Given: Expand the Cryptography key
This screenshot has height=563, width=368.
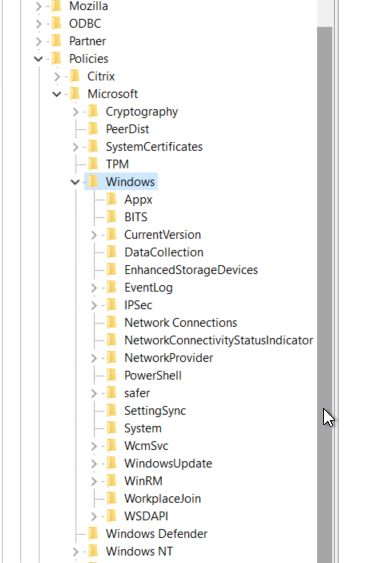Looking at the screenshot, I should click(x=75, y=112).
